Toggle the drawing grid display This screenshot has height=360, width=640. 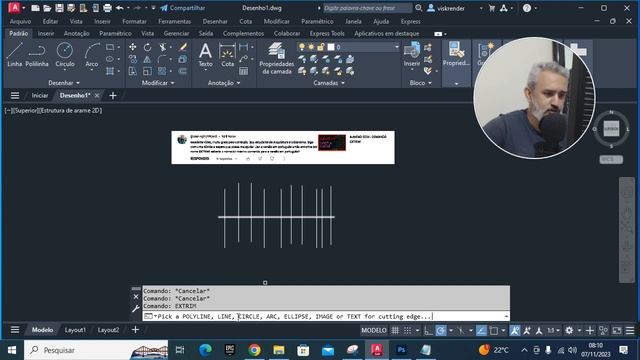pos(395,330)
